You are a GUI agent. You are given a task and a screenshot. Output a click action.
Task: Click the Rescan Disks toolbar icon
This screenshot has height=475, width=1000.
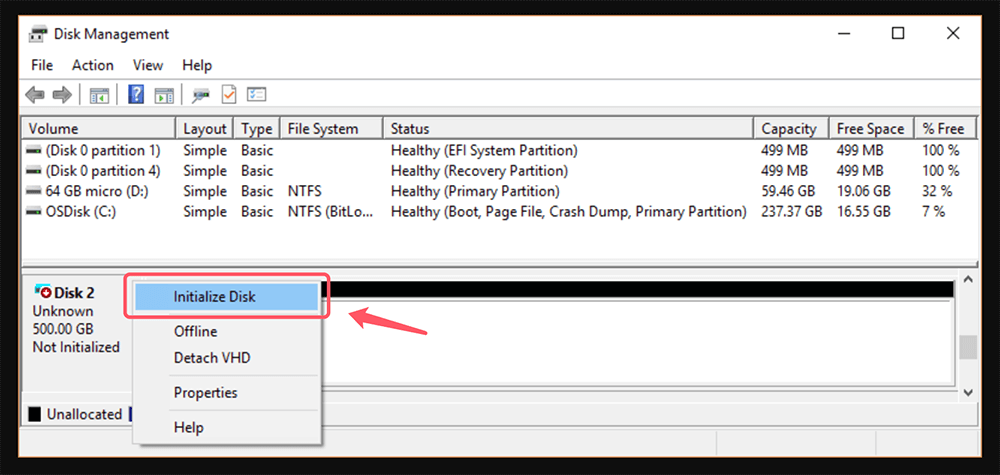(x=201, y=95)
